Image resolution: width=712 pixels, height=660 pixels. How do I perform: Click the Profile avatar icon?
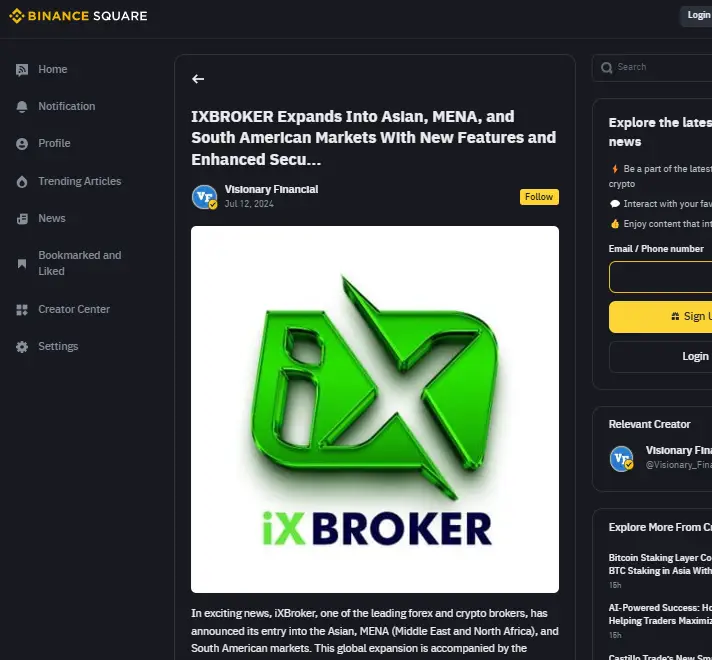22,144
